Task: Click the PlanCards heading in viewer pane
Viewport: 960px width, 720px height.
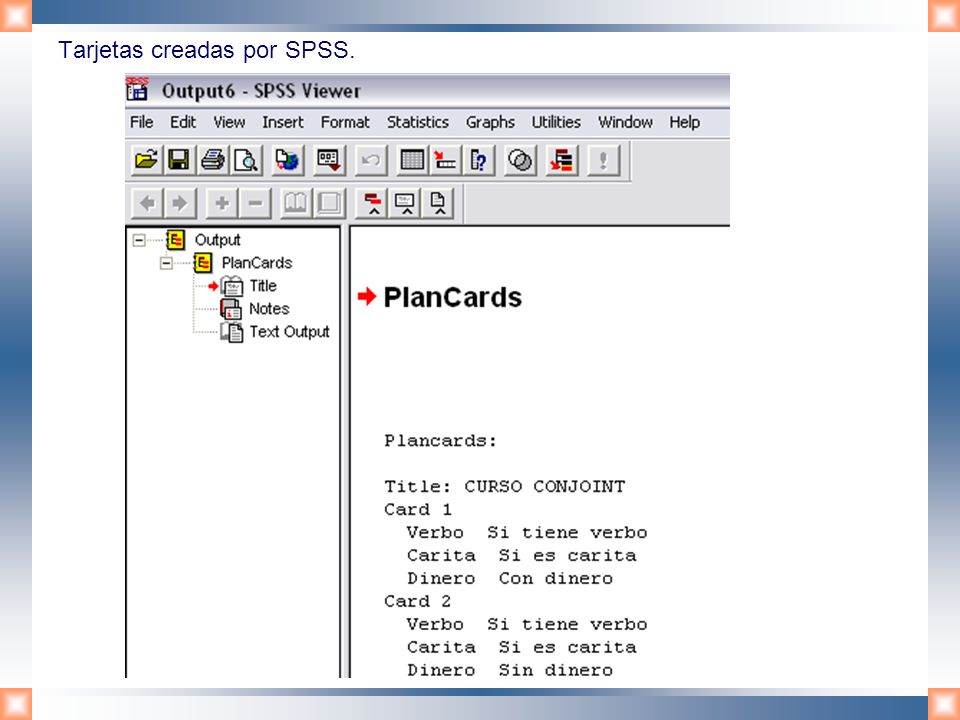Action: (452, 298)
